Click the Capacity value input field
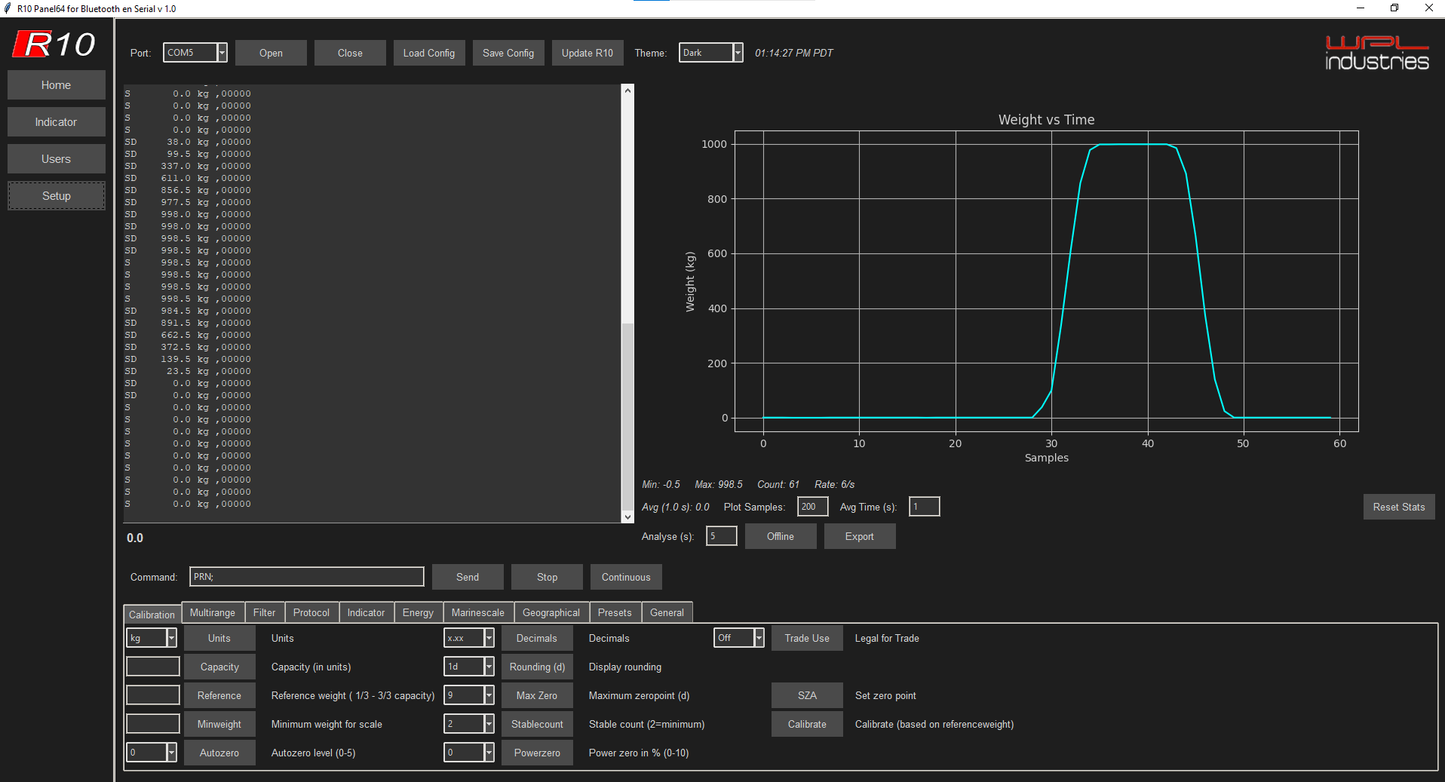Viewport: 1445px width, 782px height. point(153,667)
